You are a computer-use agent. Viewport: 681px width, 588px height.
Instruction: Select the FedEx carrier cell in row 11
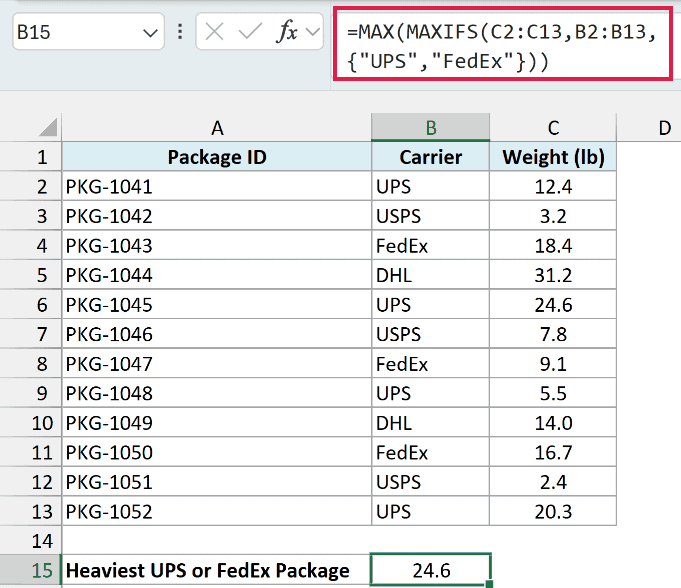point(430,452)
